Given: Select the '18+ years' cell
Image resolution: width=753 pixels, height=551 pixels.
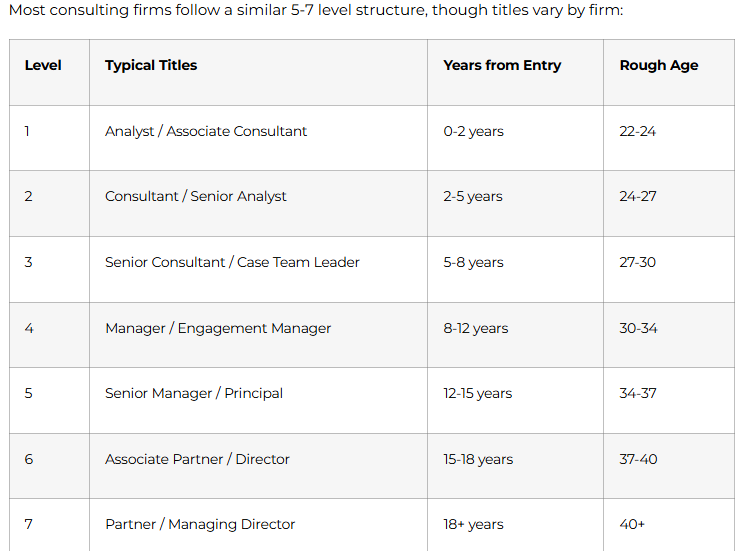Looking at the screenshot, I should [x=473, y=524].
